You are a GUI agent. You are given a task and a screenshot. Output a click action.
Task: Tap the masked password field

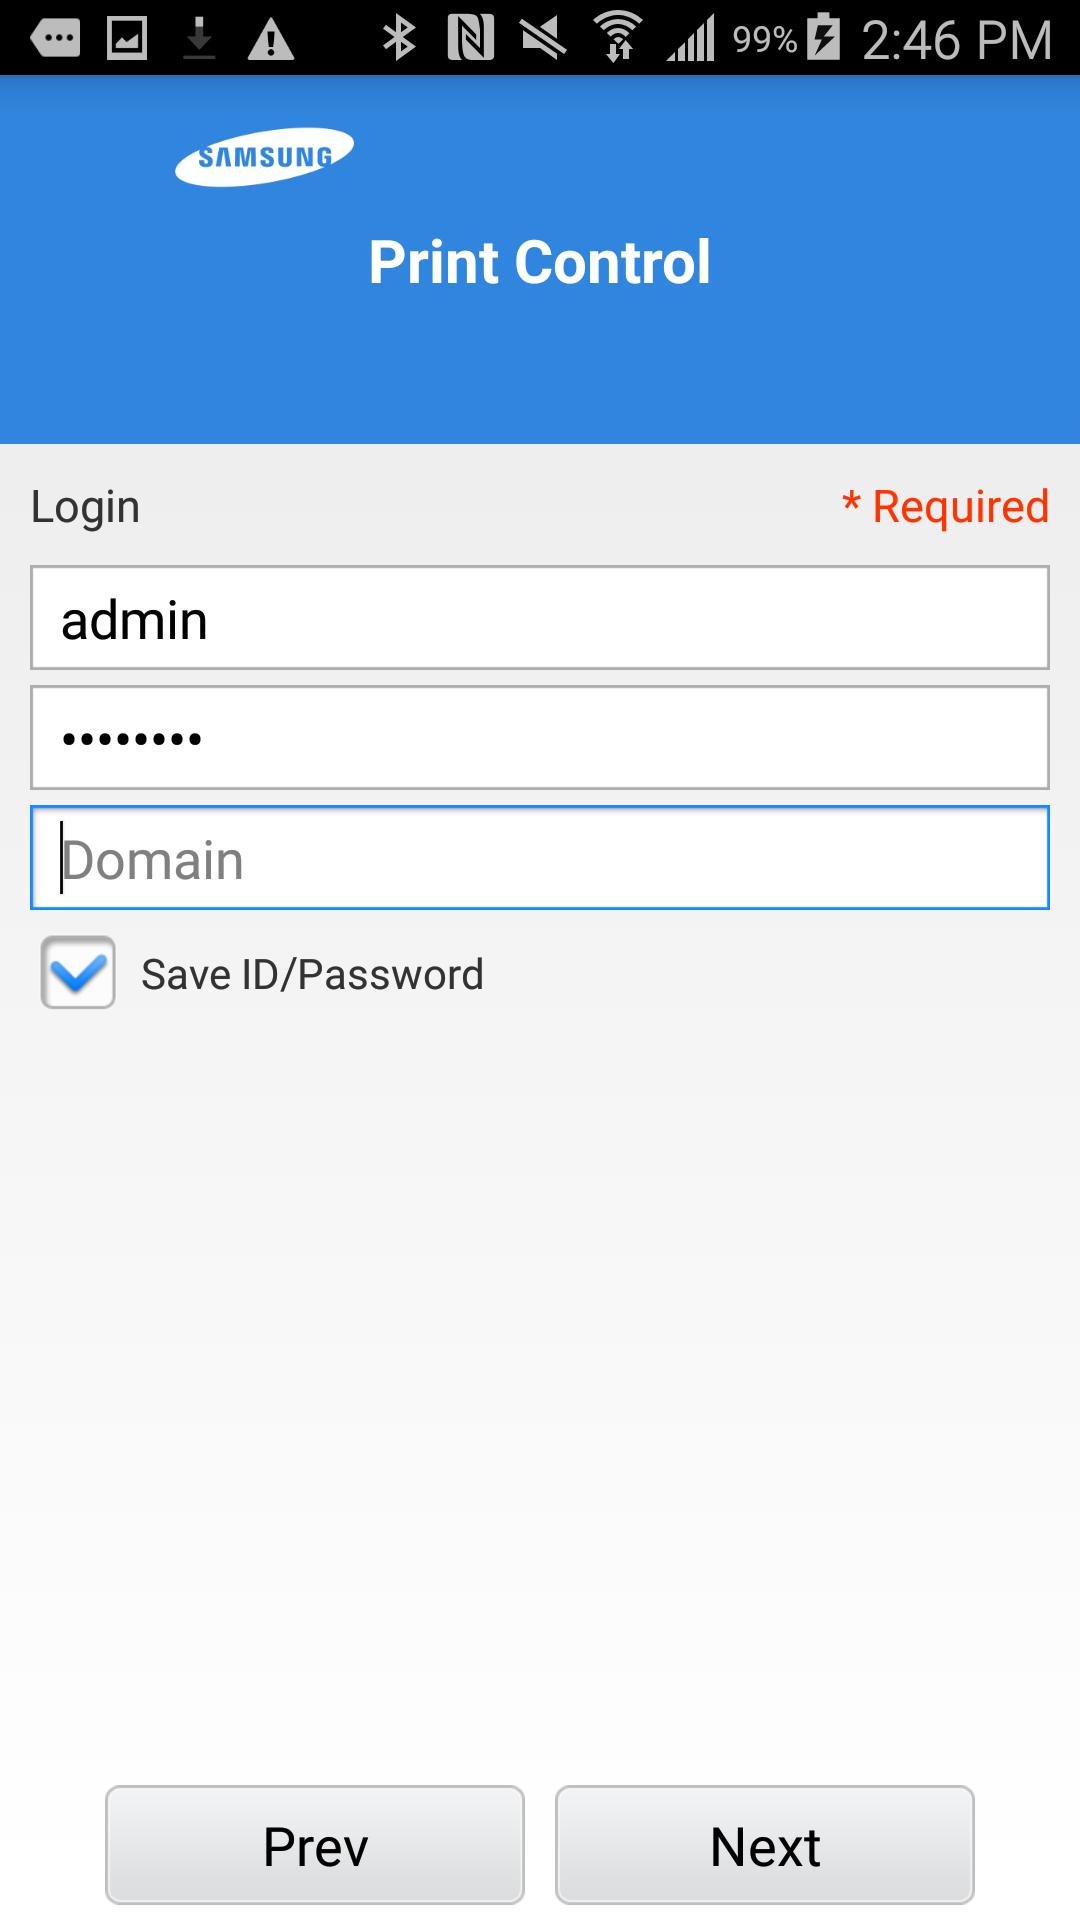click(x=540, y=737)
